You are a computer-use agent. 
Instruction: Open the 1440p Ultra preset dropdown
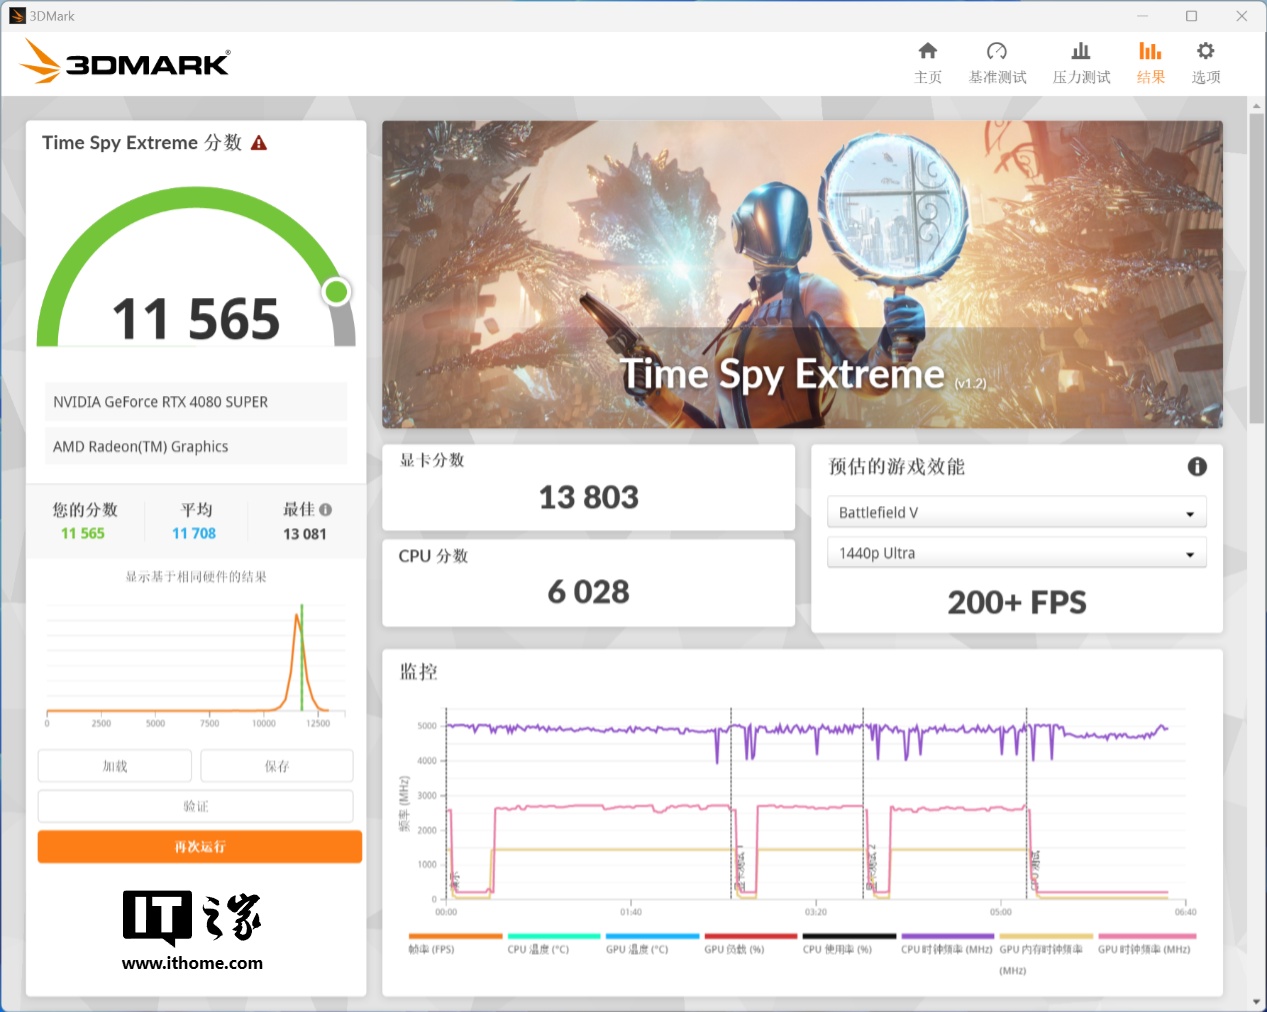click(1016, 552)
